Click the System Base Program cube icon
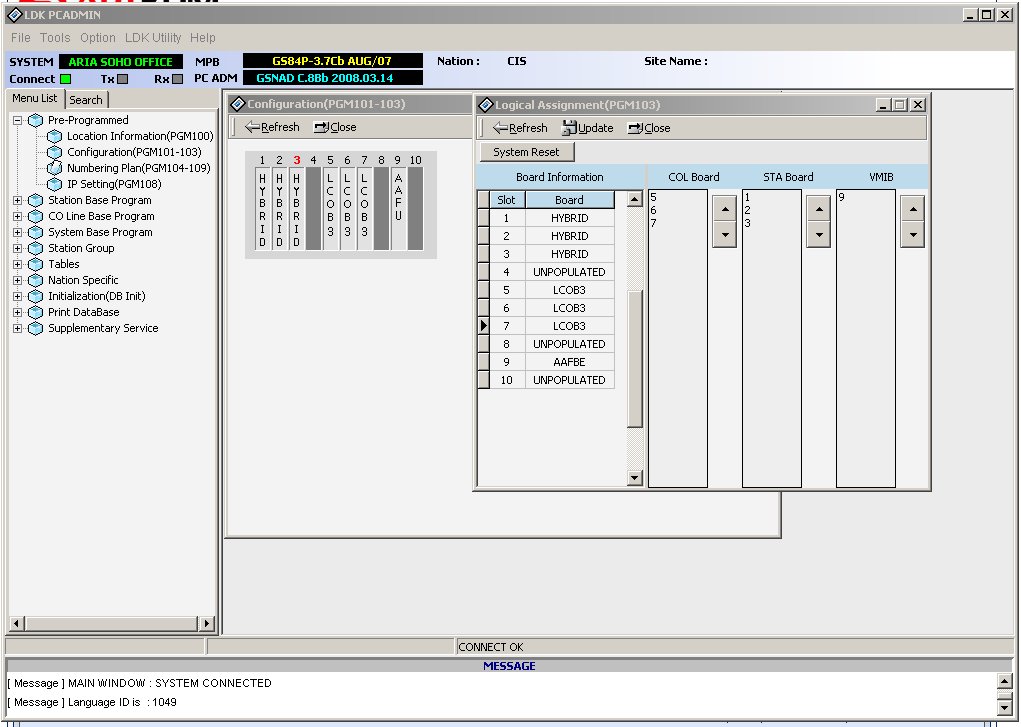This screenshot has width=1021, height=727. tap(36, 233)
